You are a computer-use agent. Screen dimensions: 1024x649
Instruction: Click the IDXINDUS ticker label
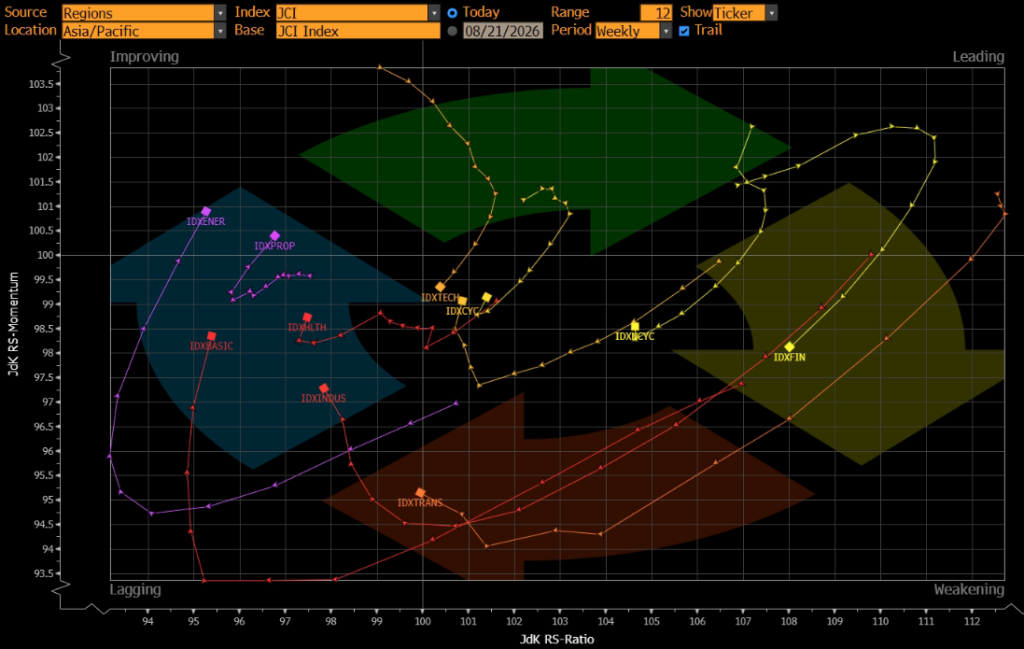(323, 398)
